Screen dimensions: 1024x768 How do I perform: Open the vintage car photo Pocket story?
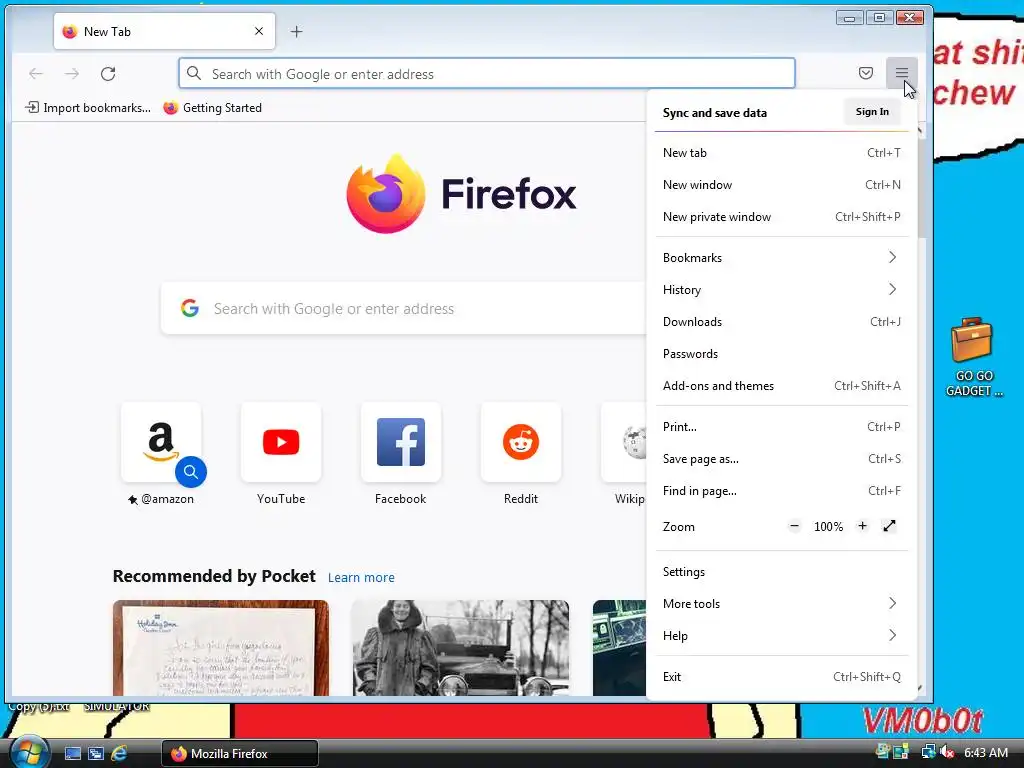click(460, 648)
